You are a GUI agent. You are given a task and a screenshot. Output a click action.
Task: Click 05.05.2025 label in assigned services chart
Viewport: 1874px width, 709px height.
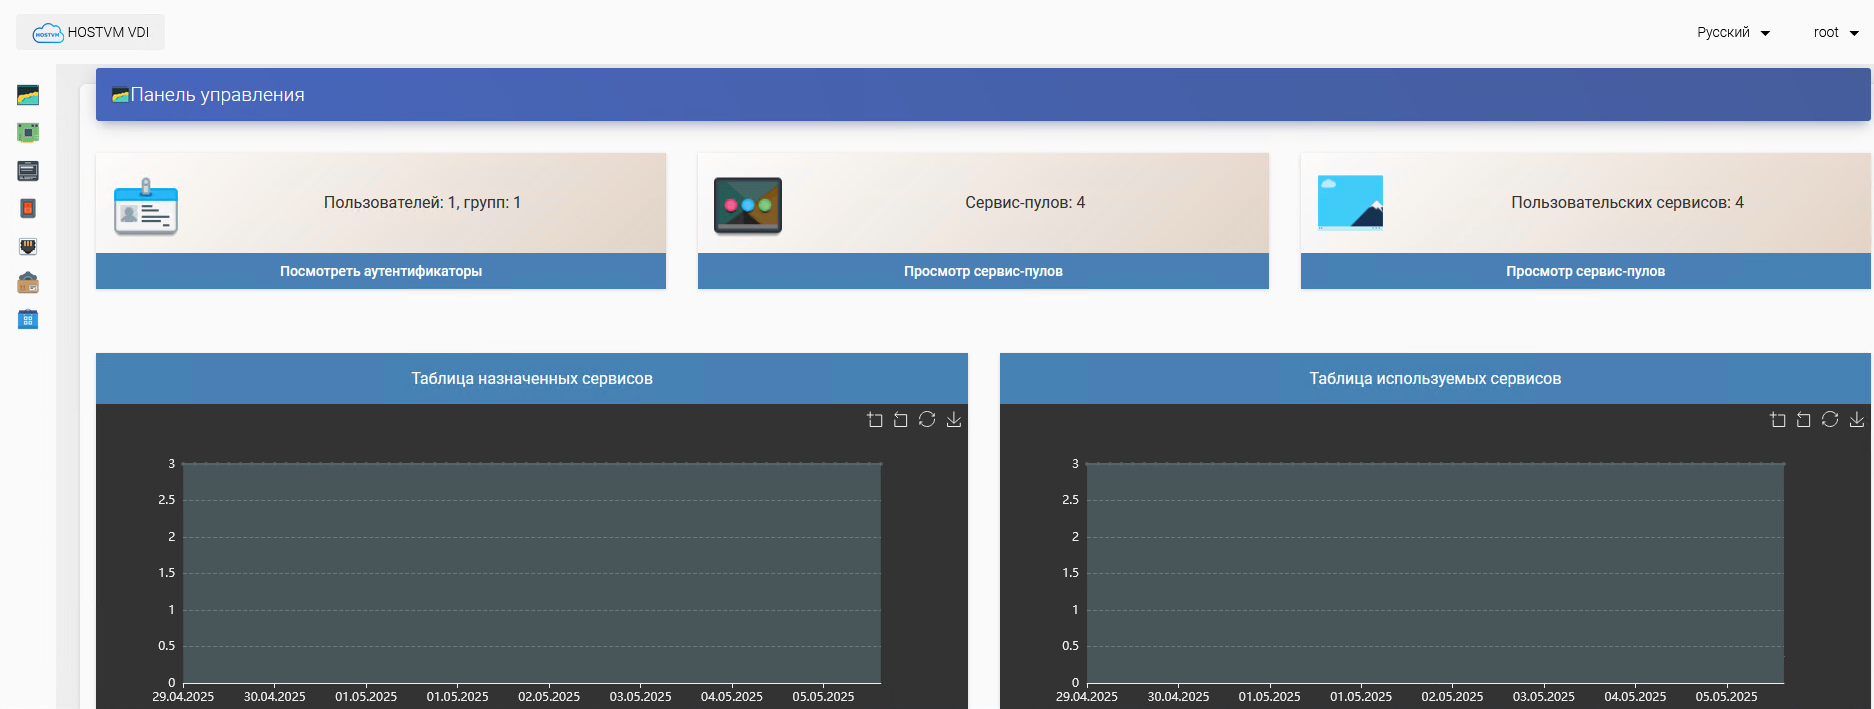[x=823, y=697]
